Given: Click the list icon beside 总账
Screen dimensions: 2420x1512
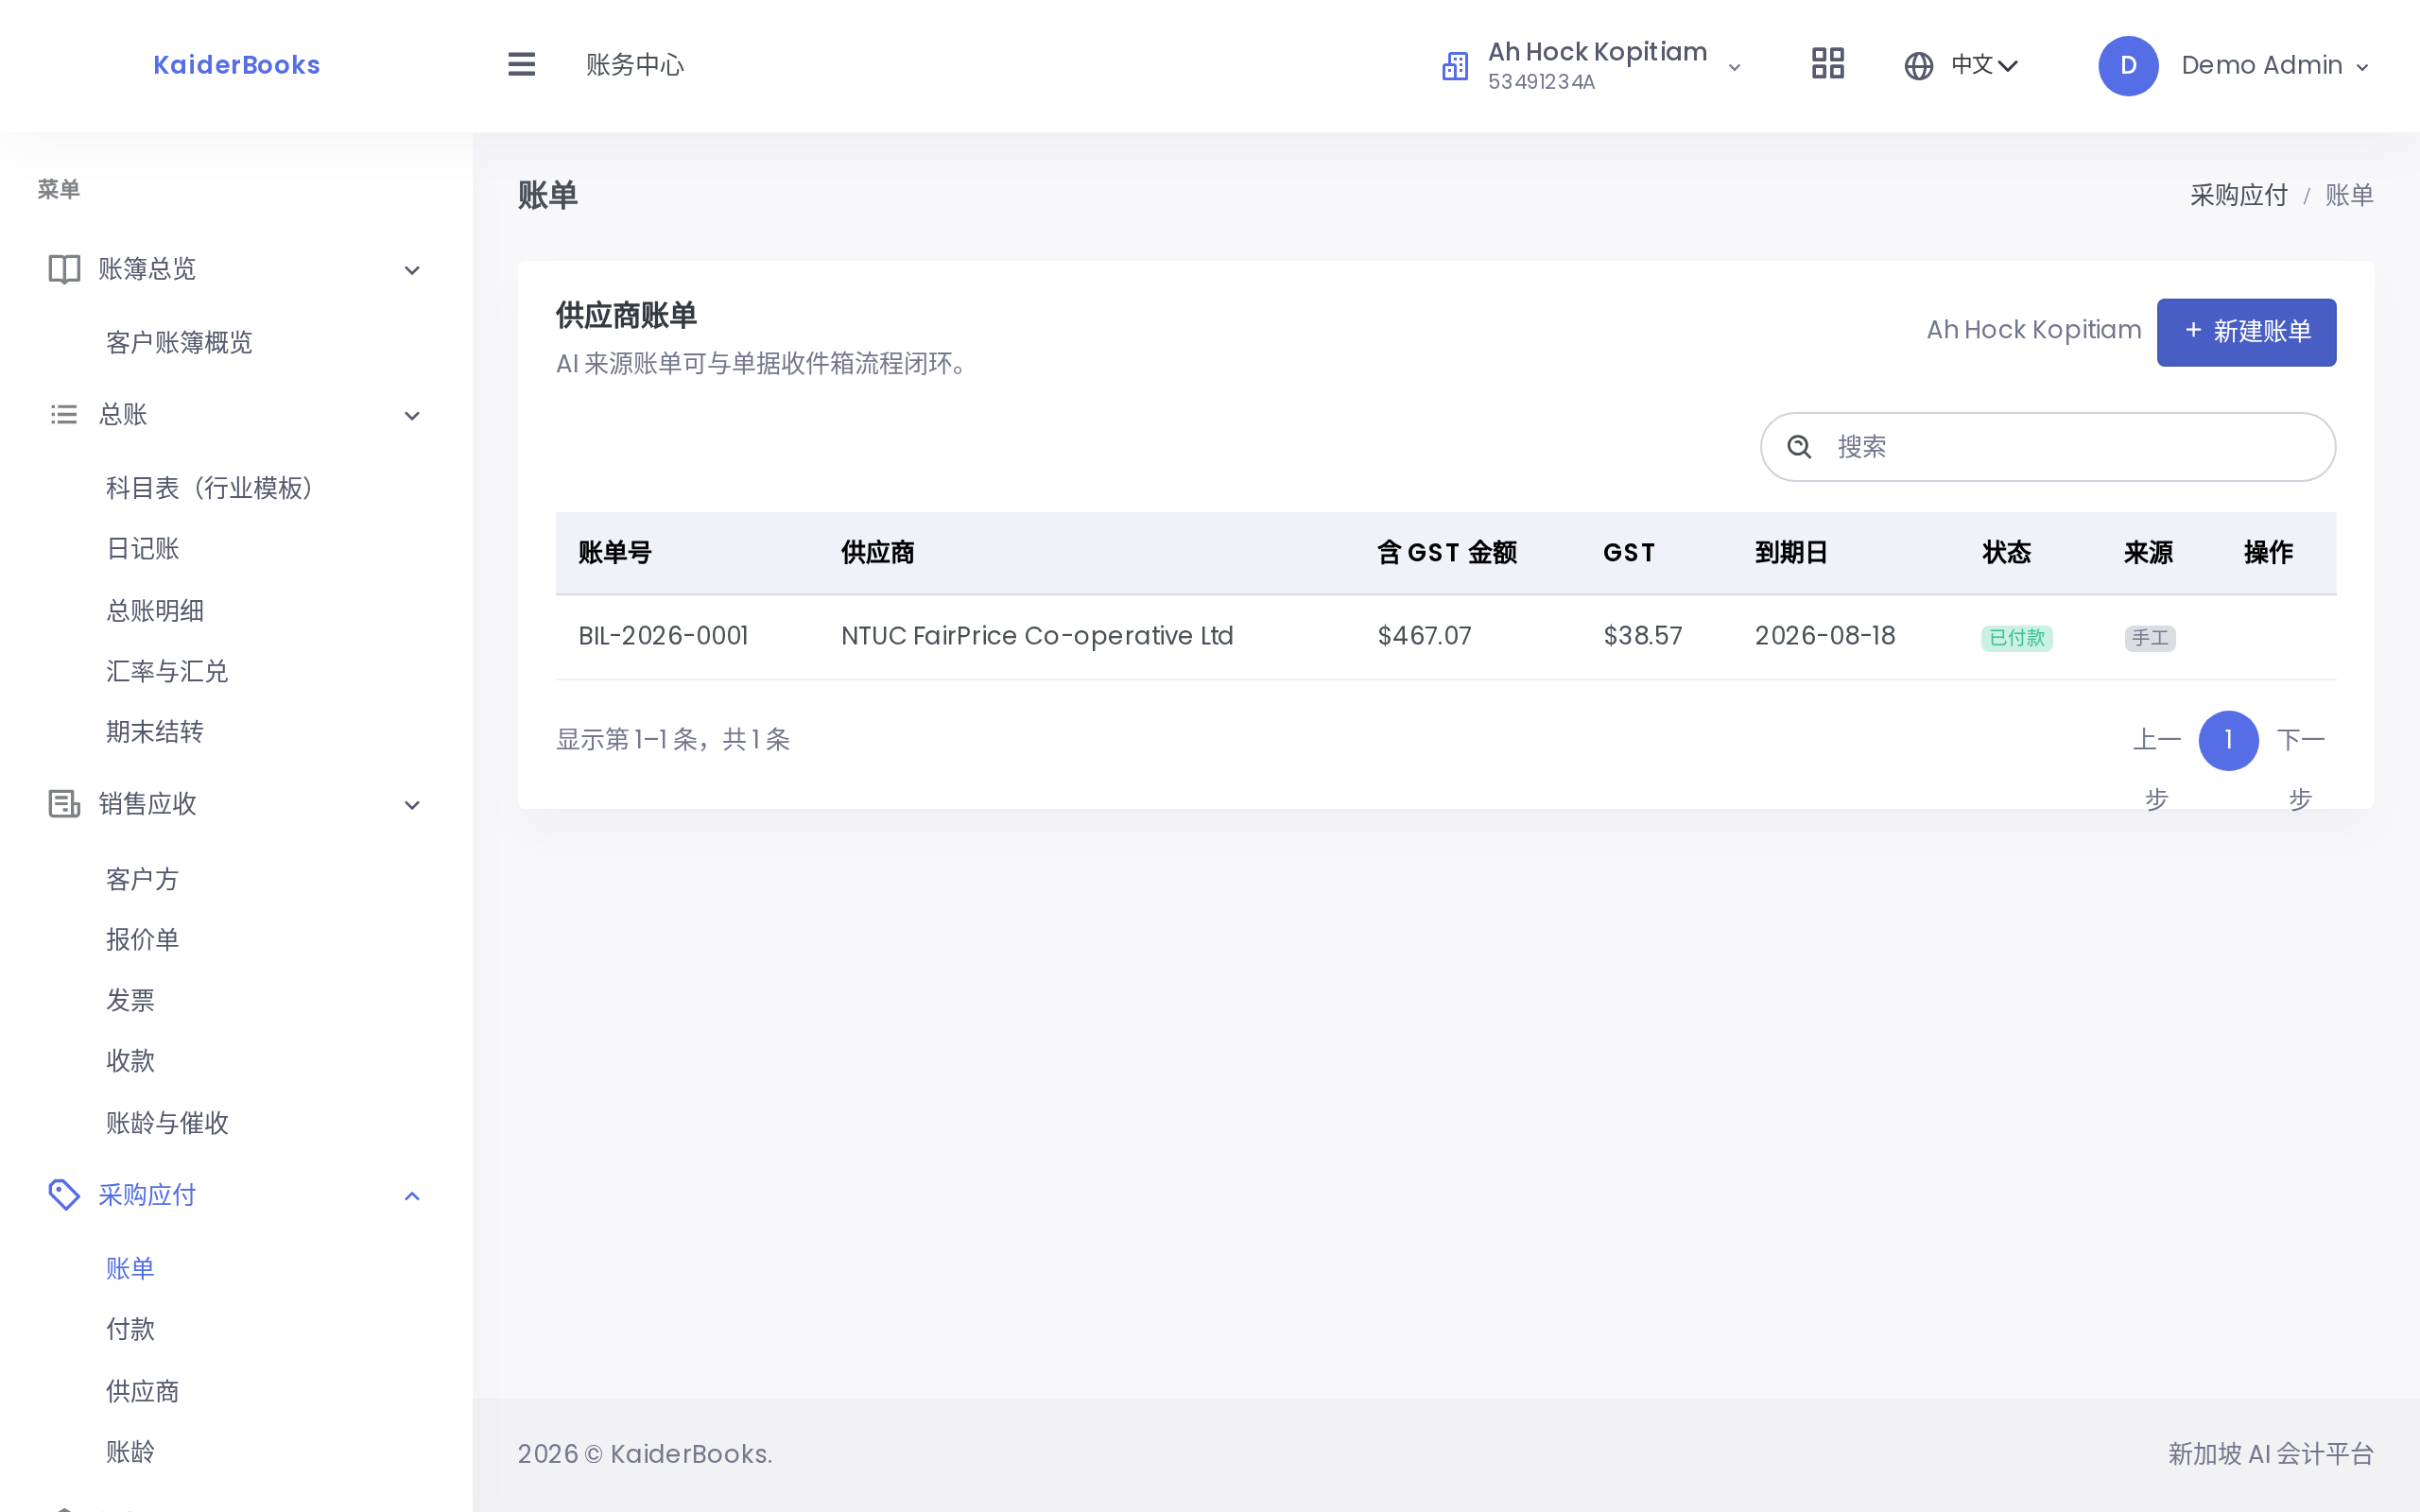Looking at the screenshot, I should point(64,414).
